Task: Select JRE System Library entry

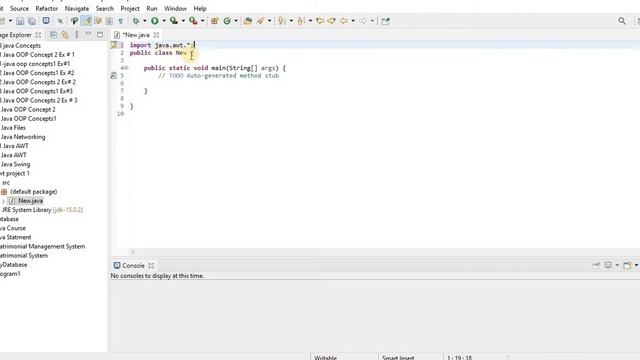Action: (42, 210)
